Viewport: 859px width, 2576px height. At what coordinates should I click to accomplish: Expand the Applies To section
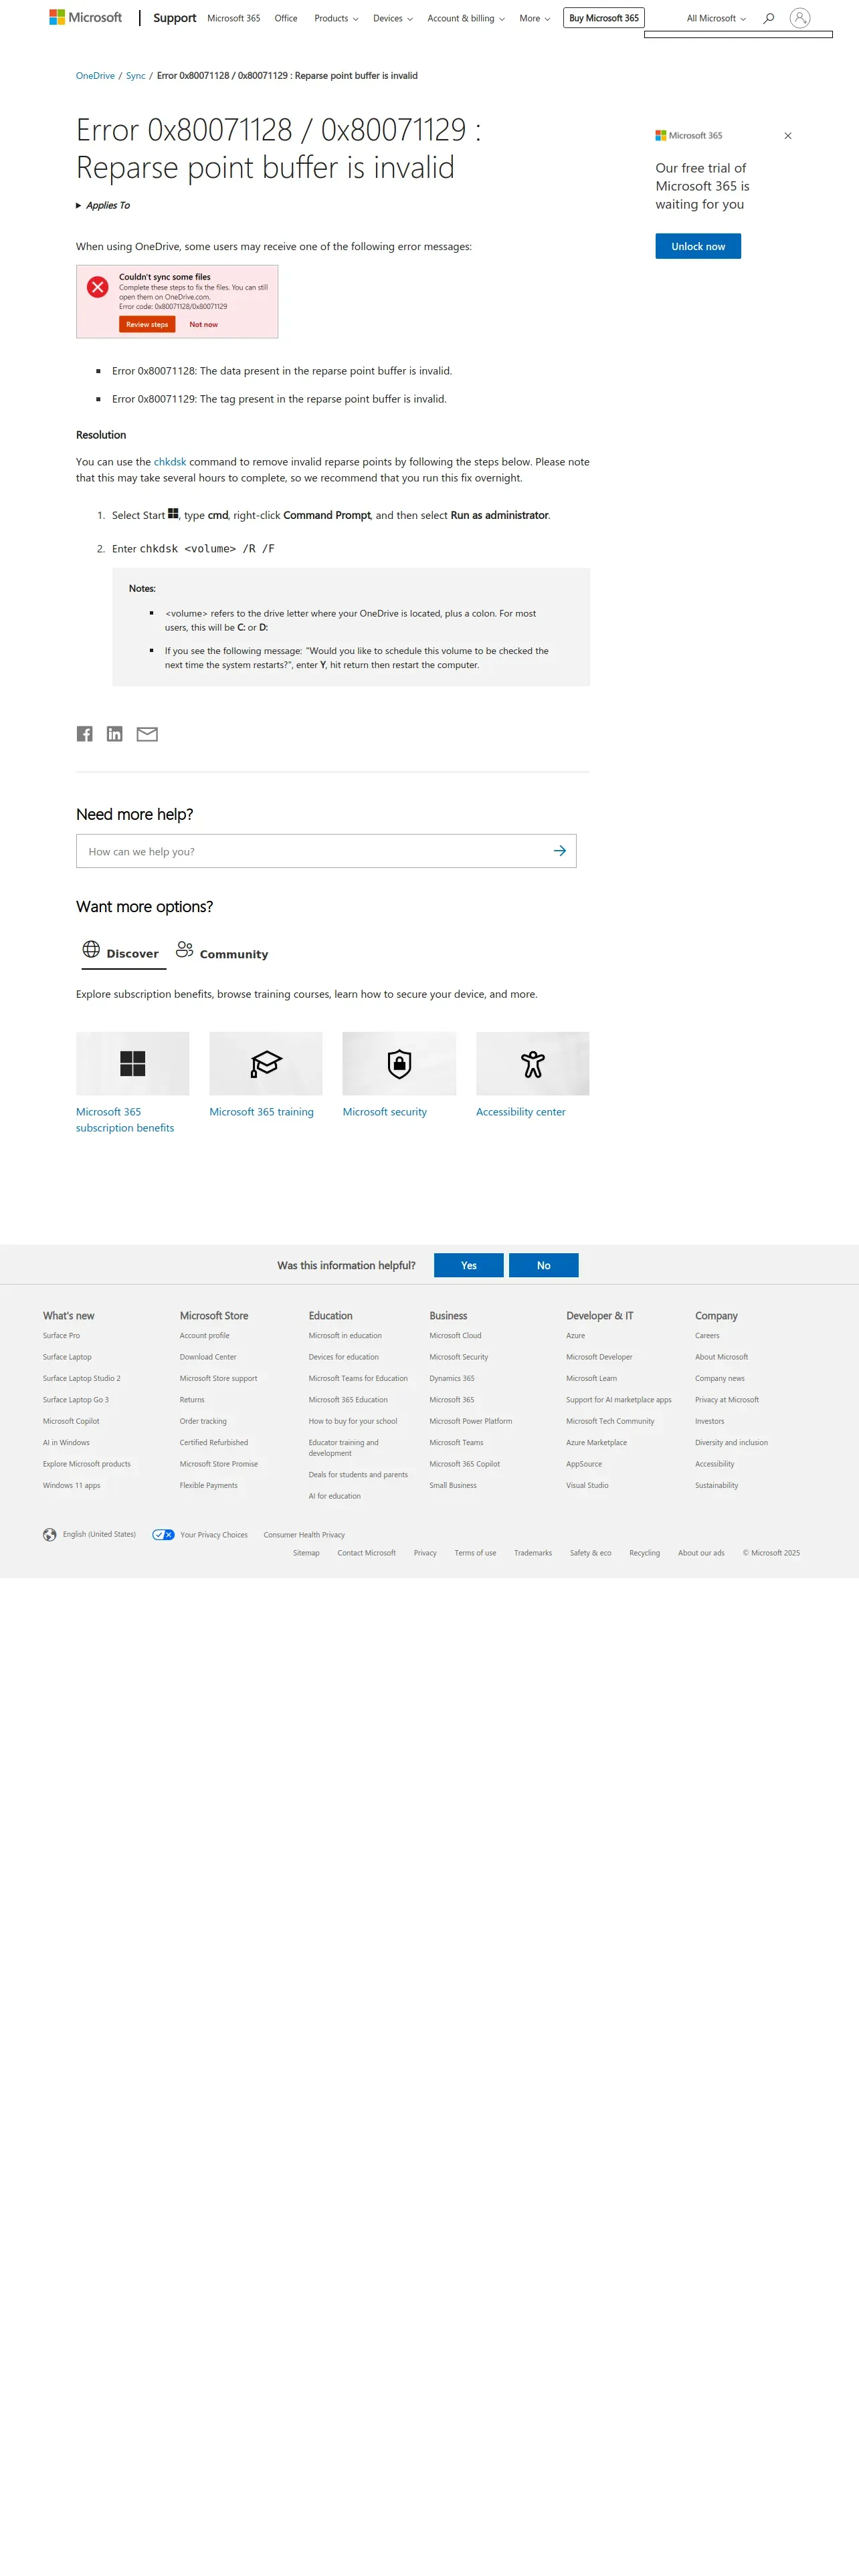coord(103,206)
